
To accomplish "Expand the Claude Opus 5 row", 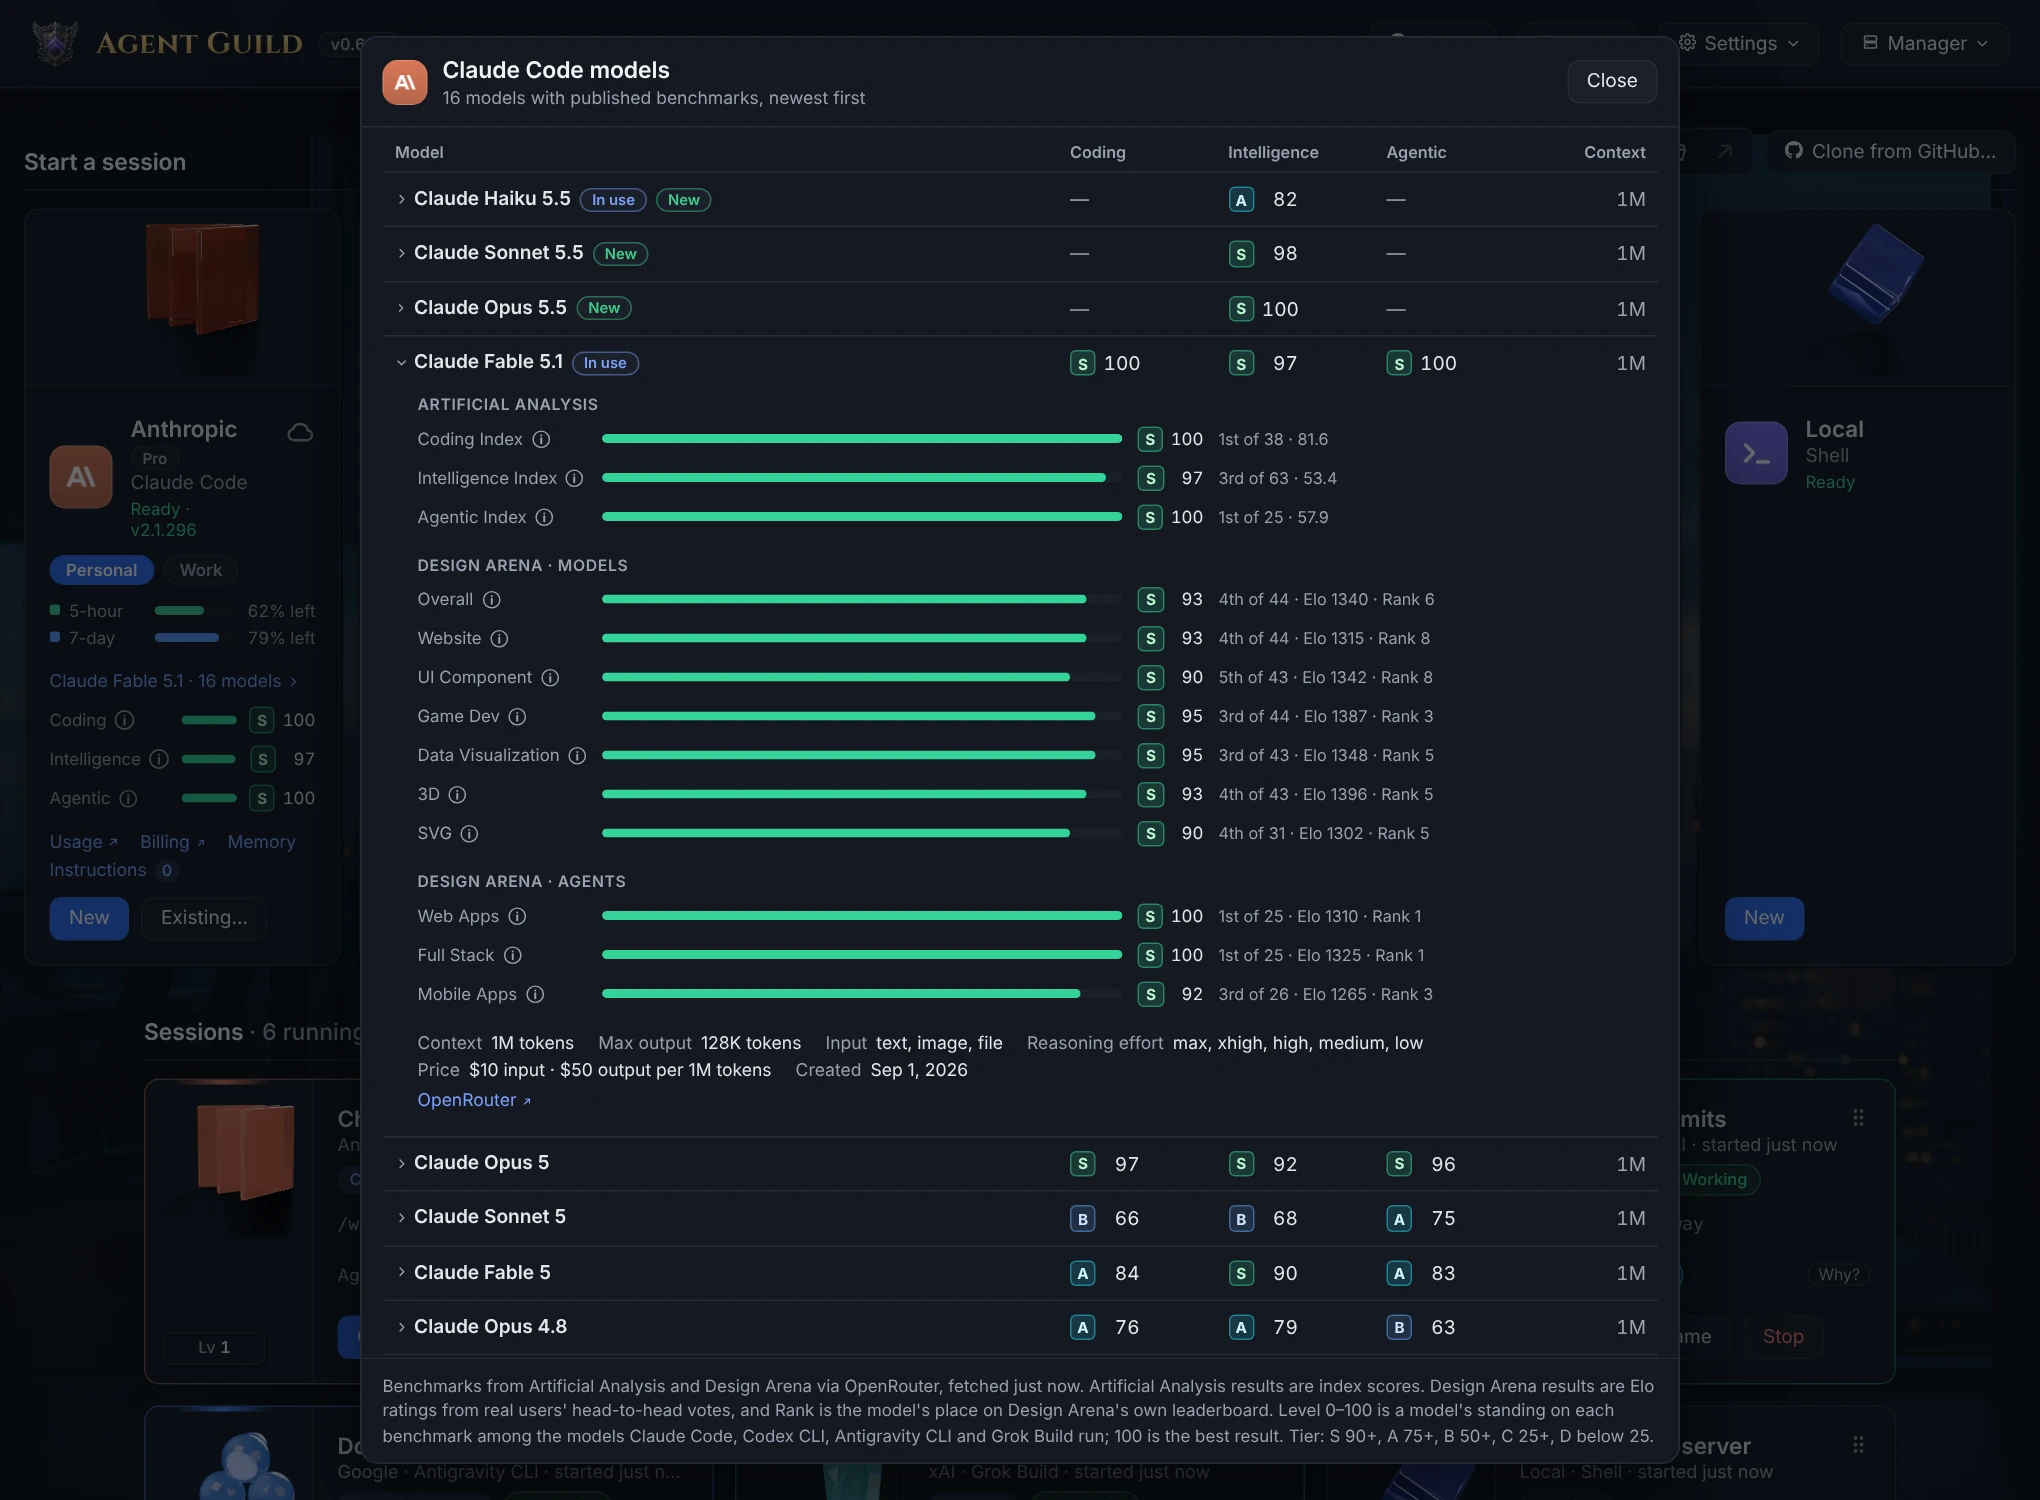I will pos(1019,1163).
